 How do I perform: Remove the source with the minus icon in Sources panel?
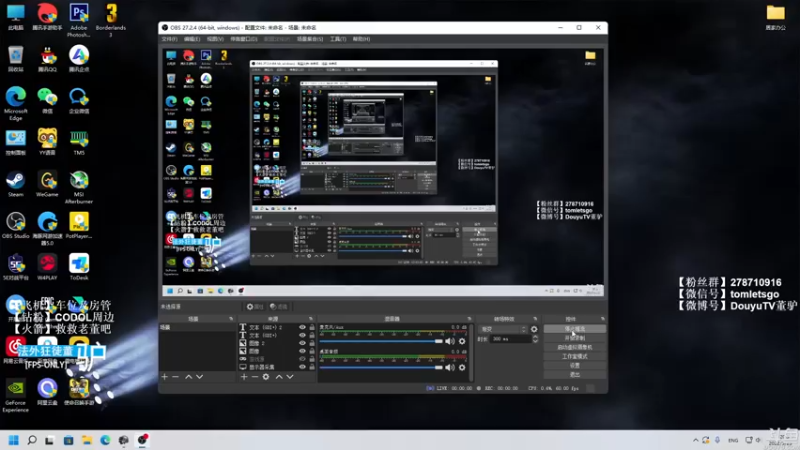(255, 377)
